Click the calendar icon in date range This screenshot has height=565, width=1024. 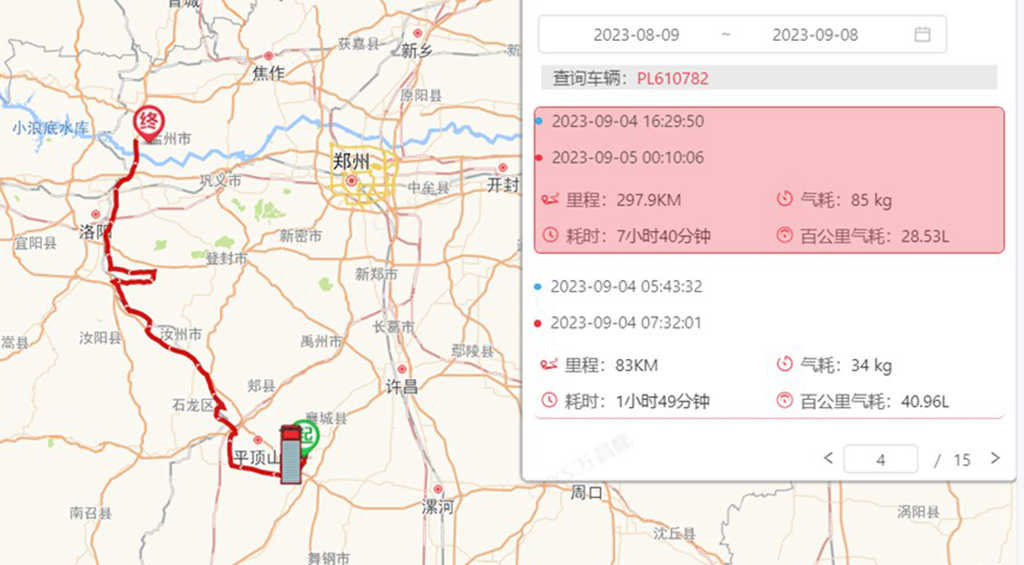point(922,35)
